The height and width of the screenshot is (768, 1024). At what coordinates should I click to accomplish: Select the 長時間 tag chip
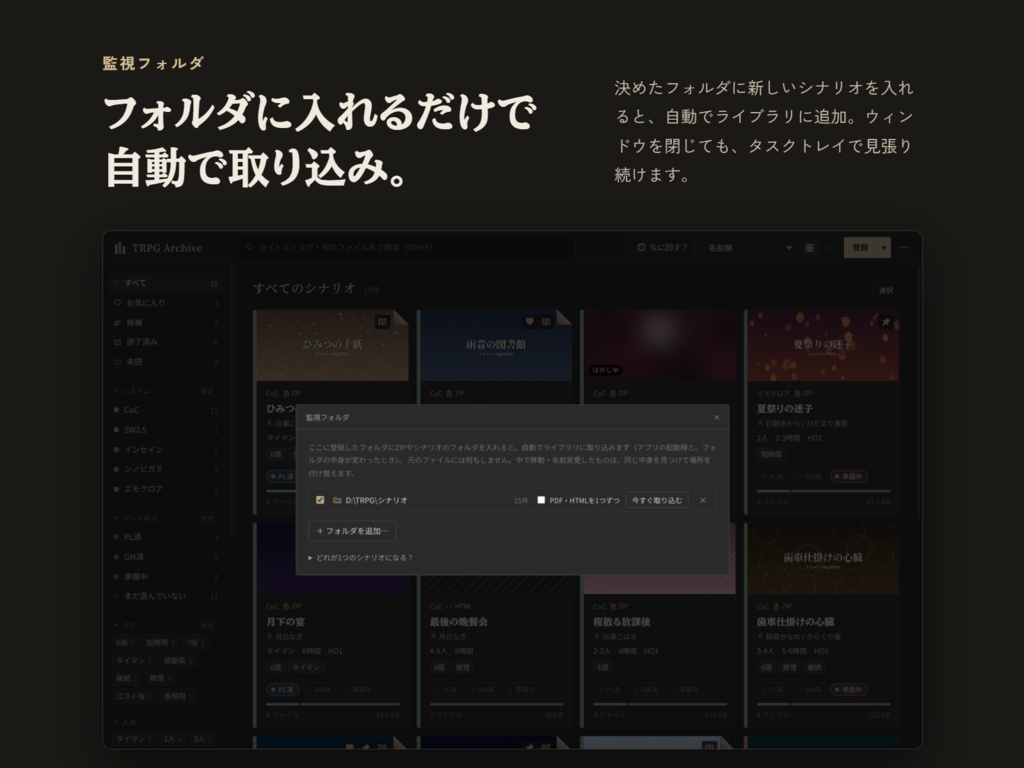178,696
